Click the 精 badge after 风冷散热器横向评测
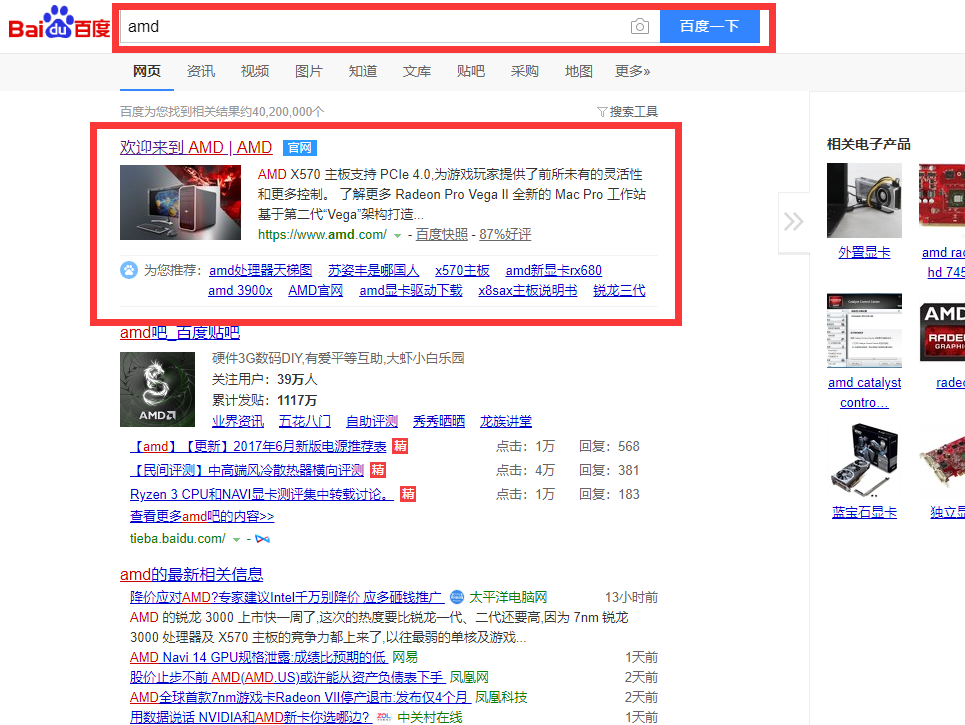 tap(377, 470)
